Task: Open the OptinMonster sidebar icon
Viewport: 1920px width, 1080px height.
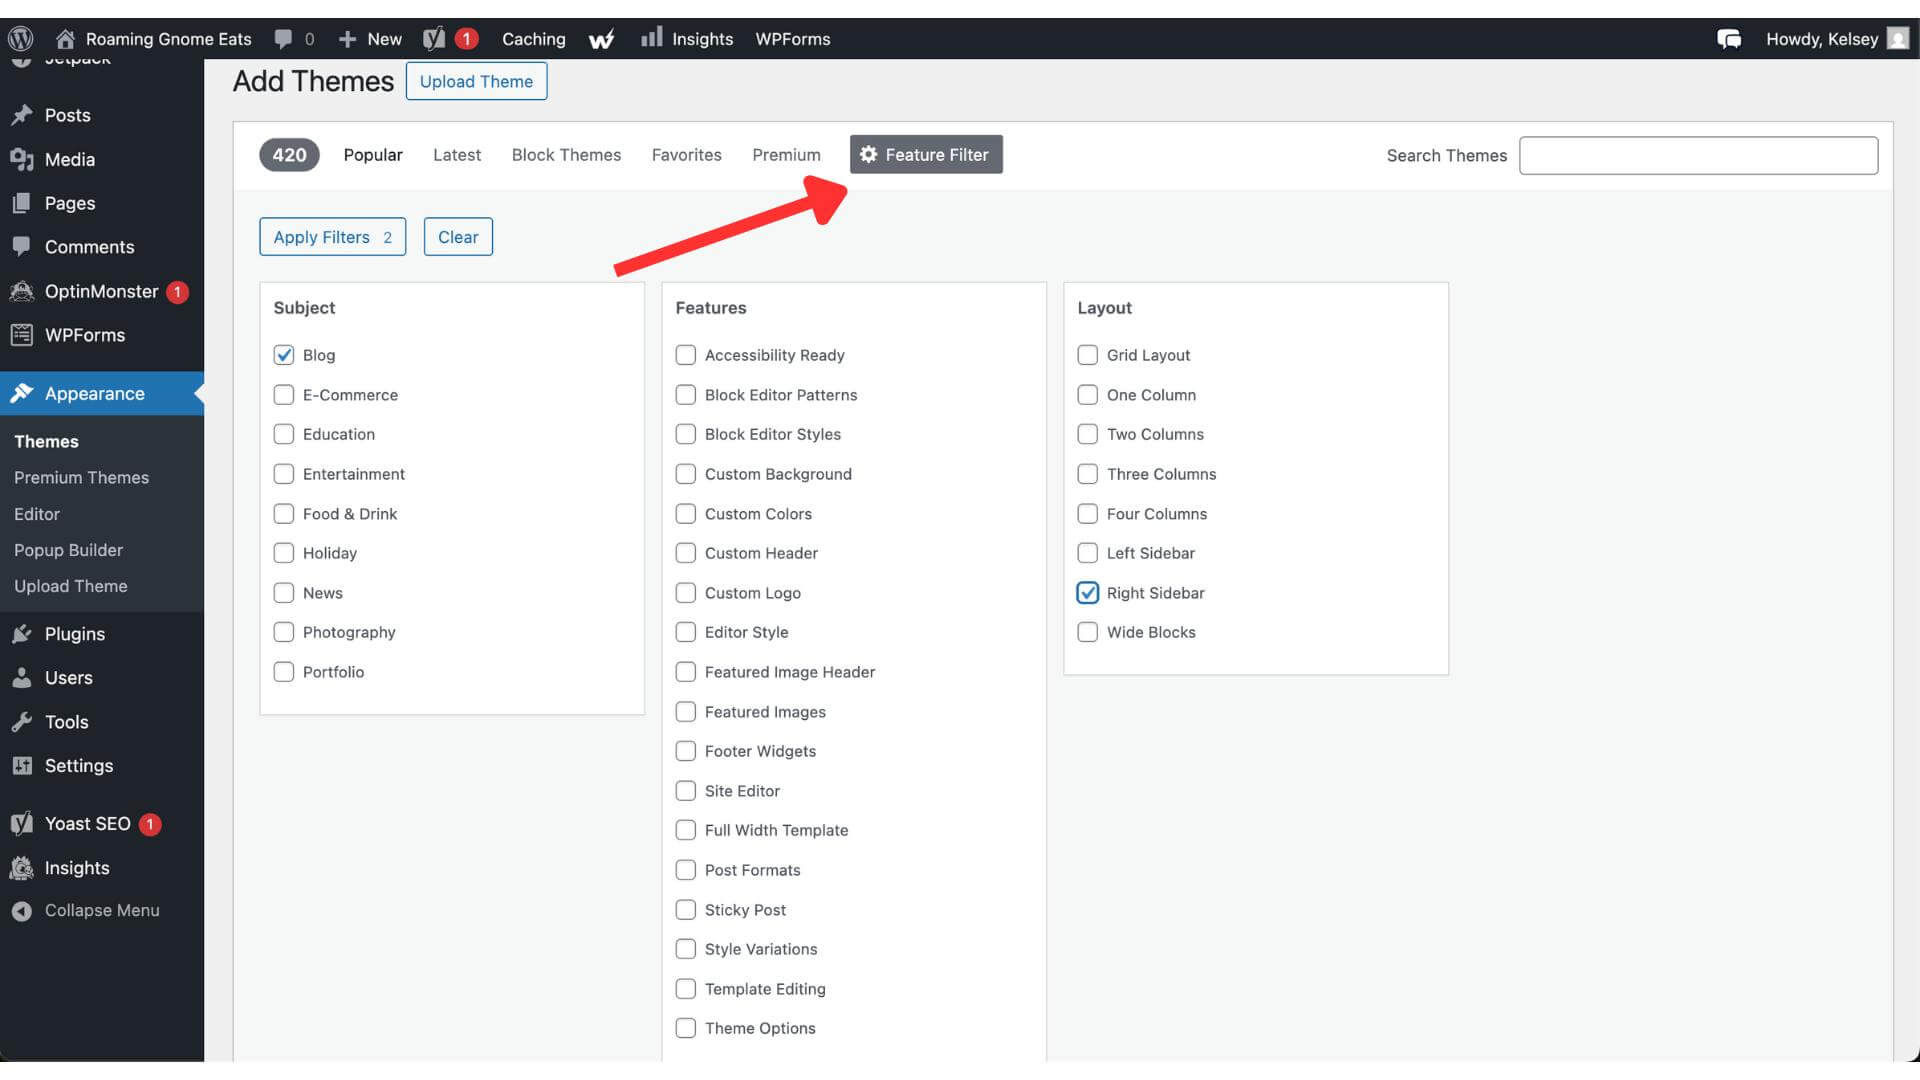Action: (x=22, y=291)
